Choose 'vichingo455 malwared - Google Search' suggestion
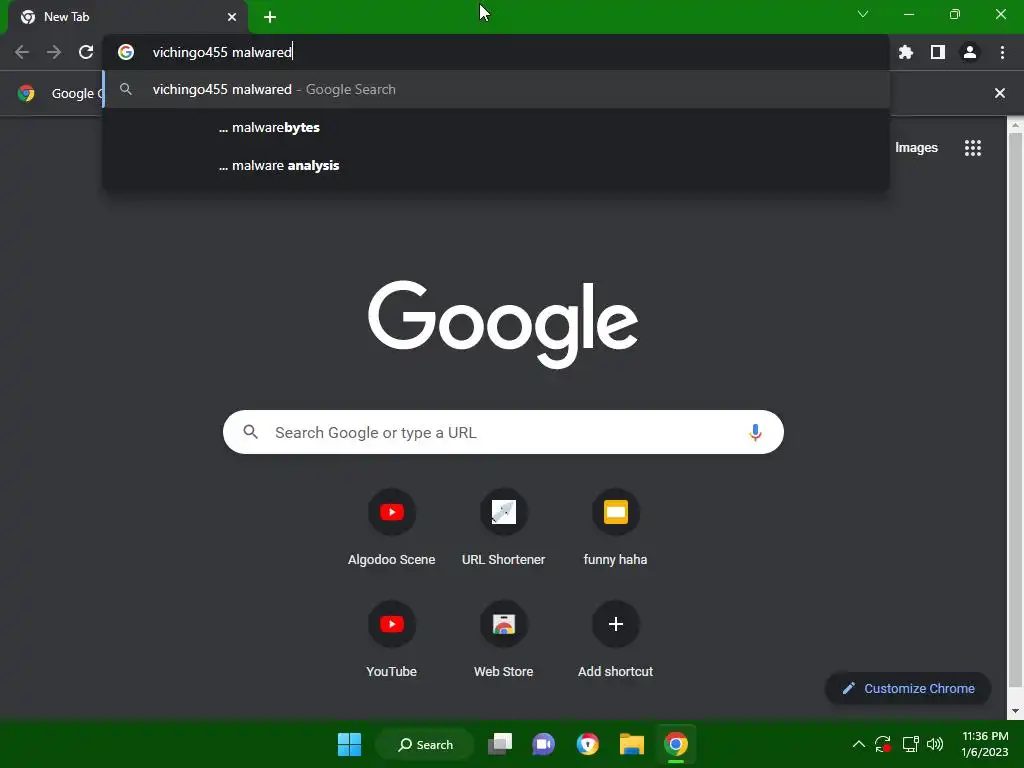This screenshot has height=768, width=1024. [x=496, y=89]
